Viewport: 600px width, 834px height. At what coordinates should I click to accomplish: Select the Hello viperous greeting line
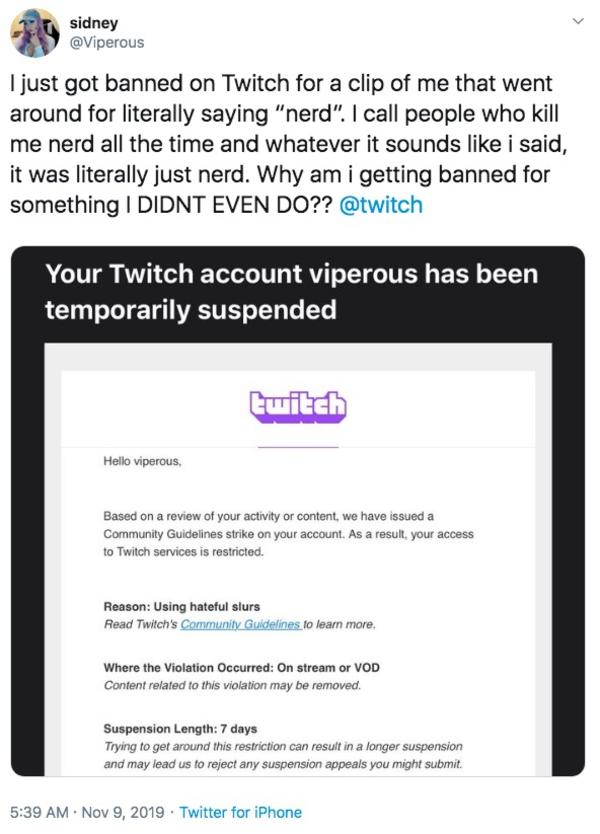tap(143, 461)
